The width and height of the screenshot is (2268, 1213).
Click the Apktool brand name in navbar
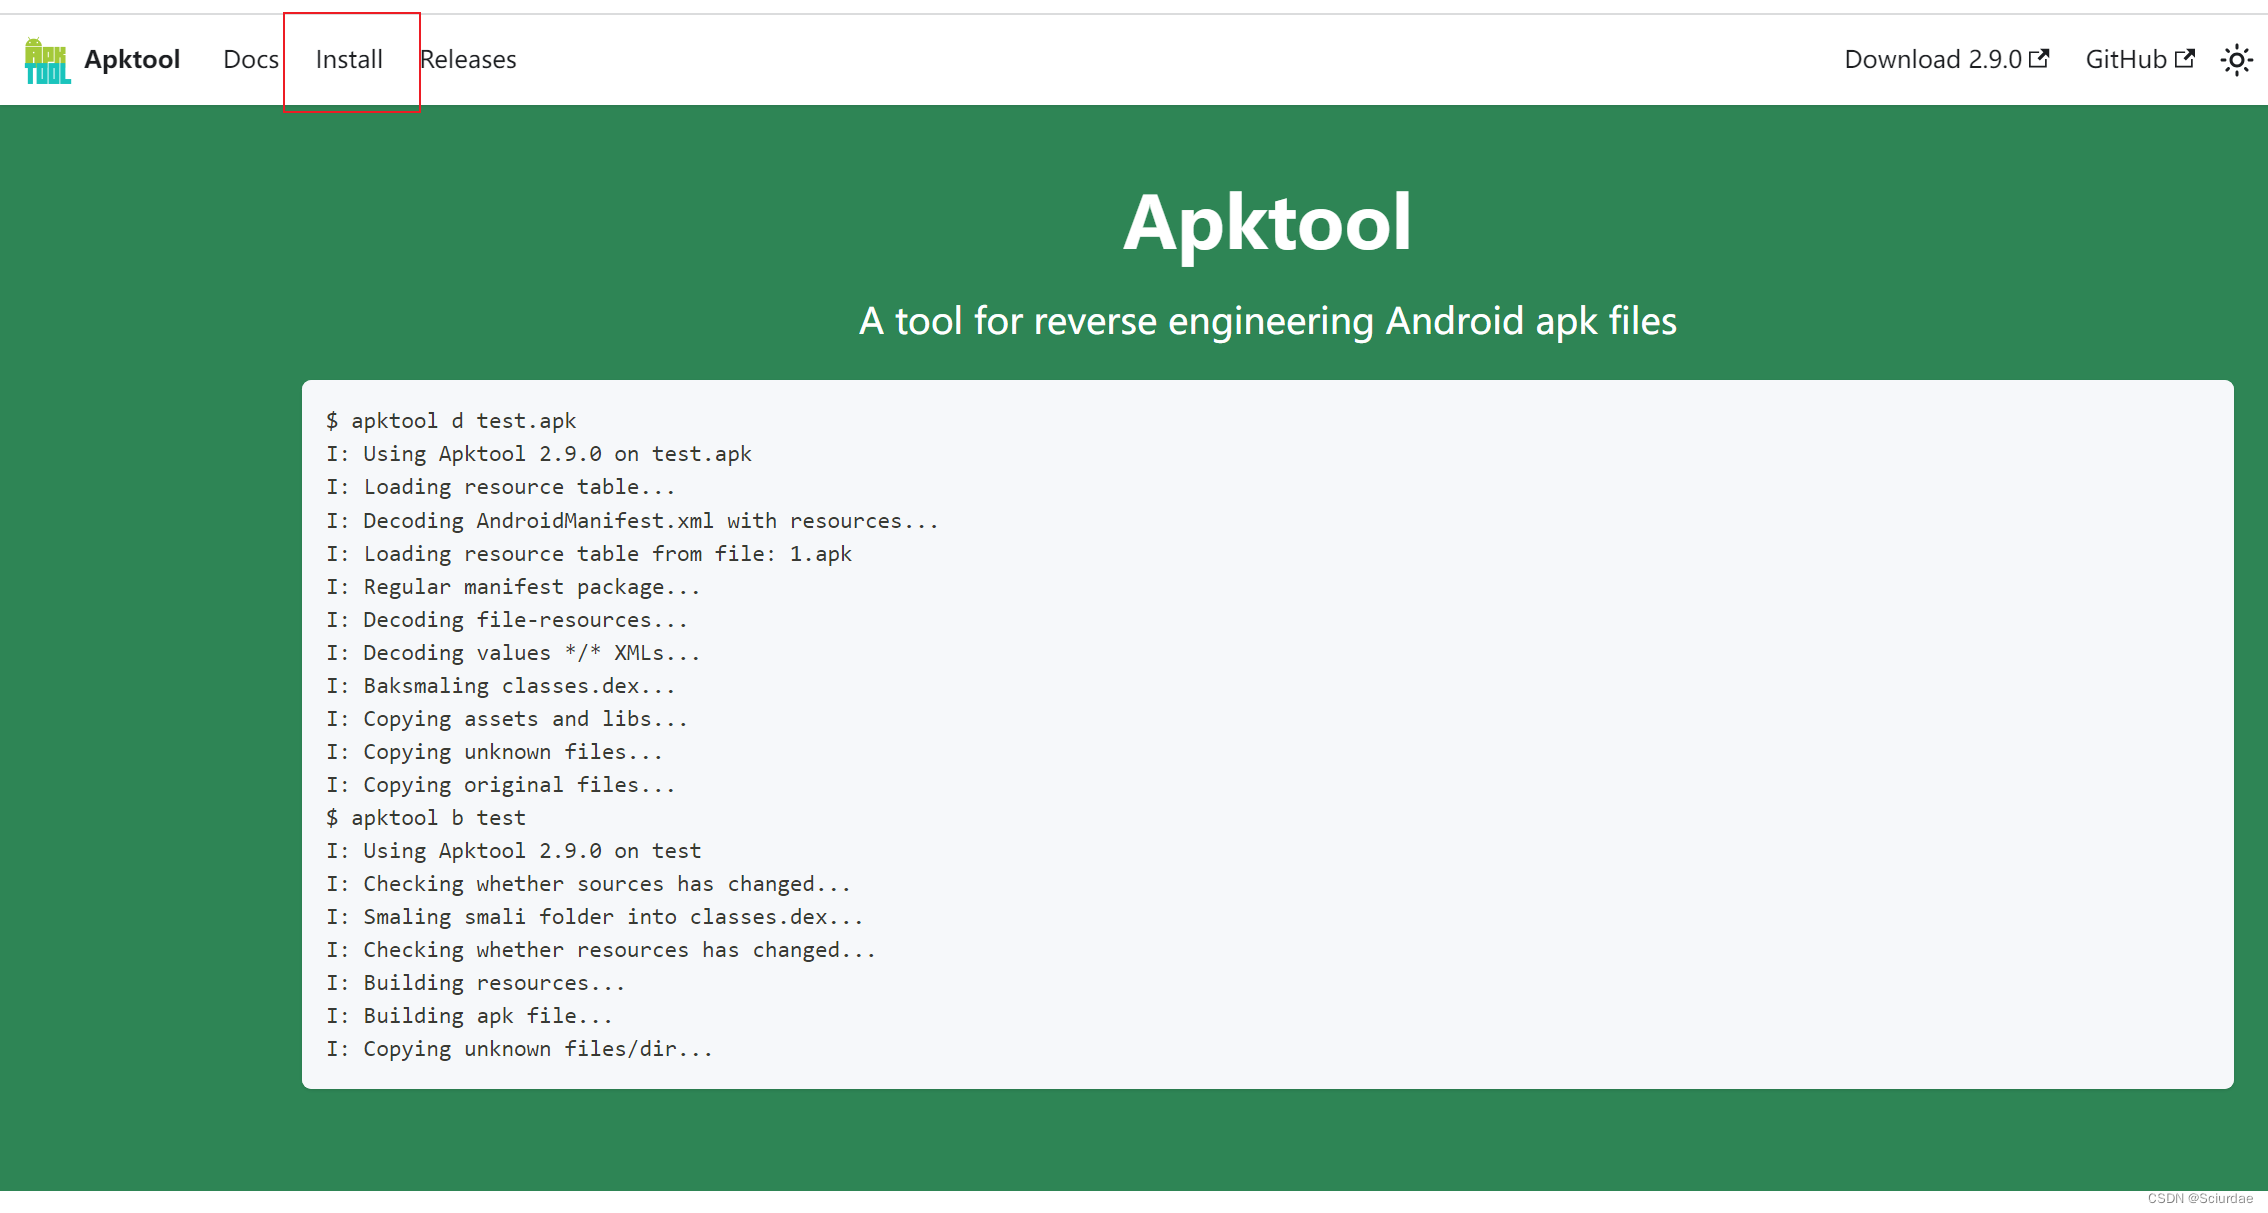point(132,60)
